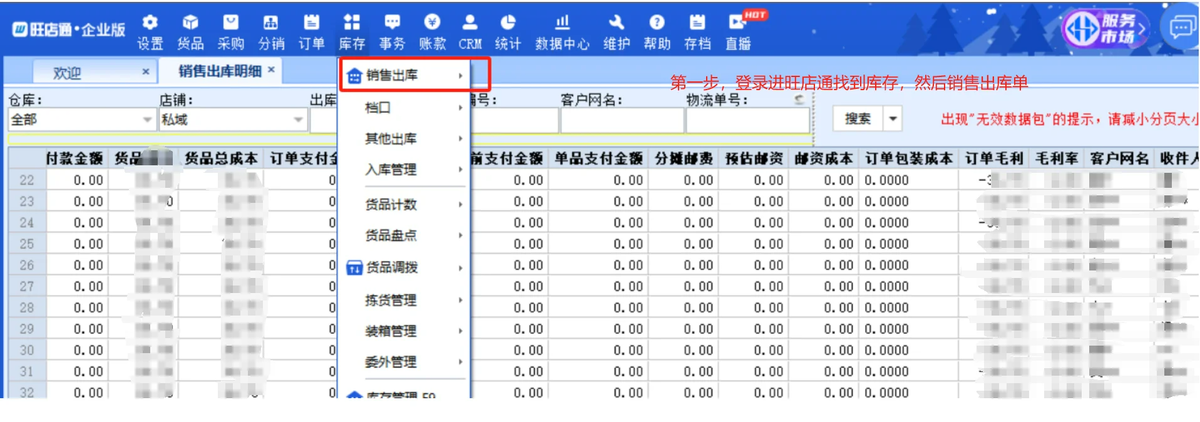Select the 销售出库明细 tab
Viewport: 1200px width, 422px height.
pos(219,70)
